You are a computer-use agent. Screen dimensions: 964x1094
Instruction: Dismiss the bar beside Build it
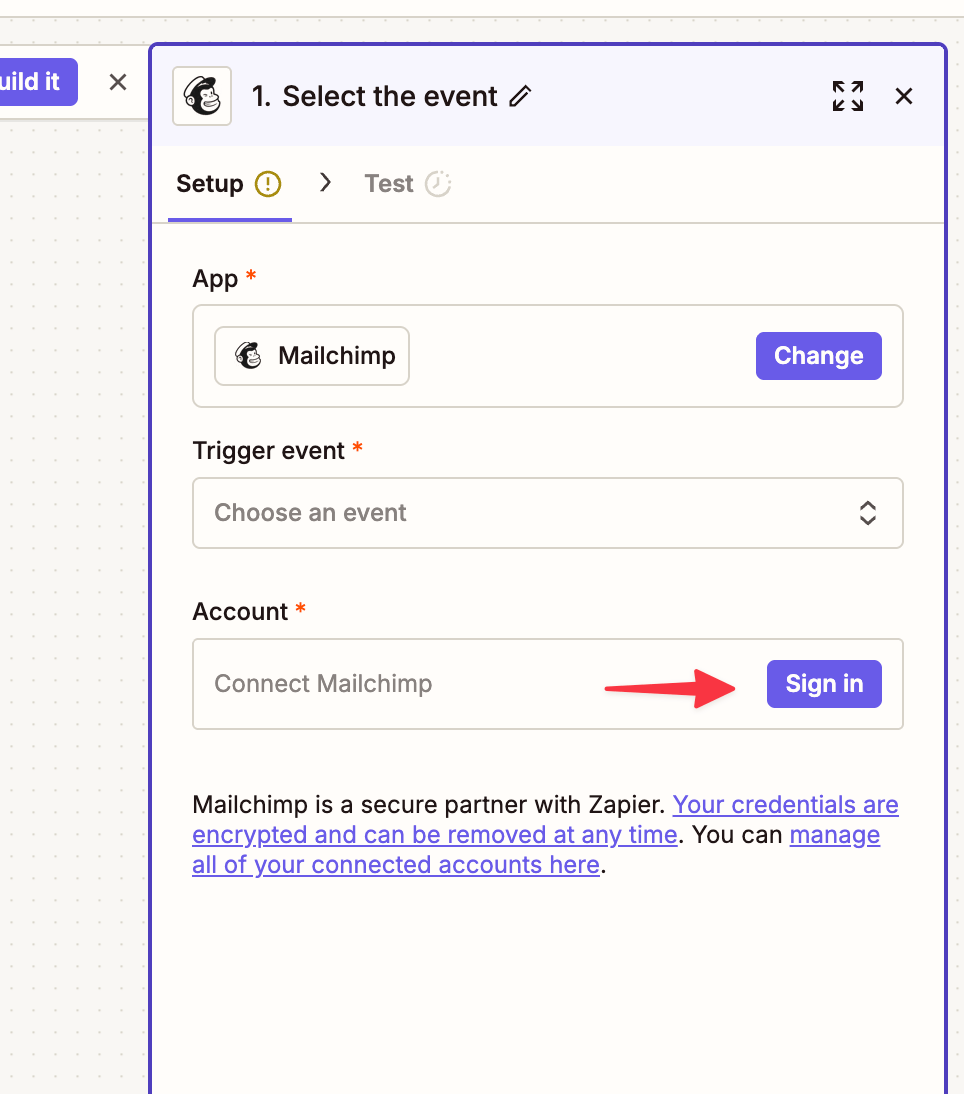118,82
